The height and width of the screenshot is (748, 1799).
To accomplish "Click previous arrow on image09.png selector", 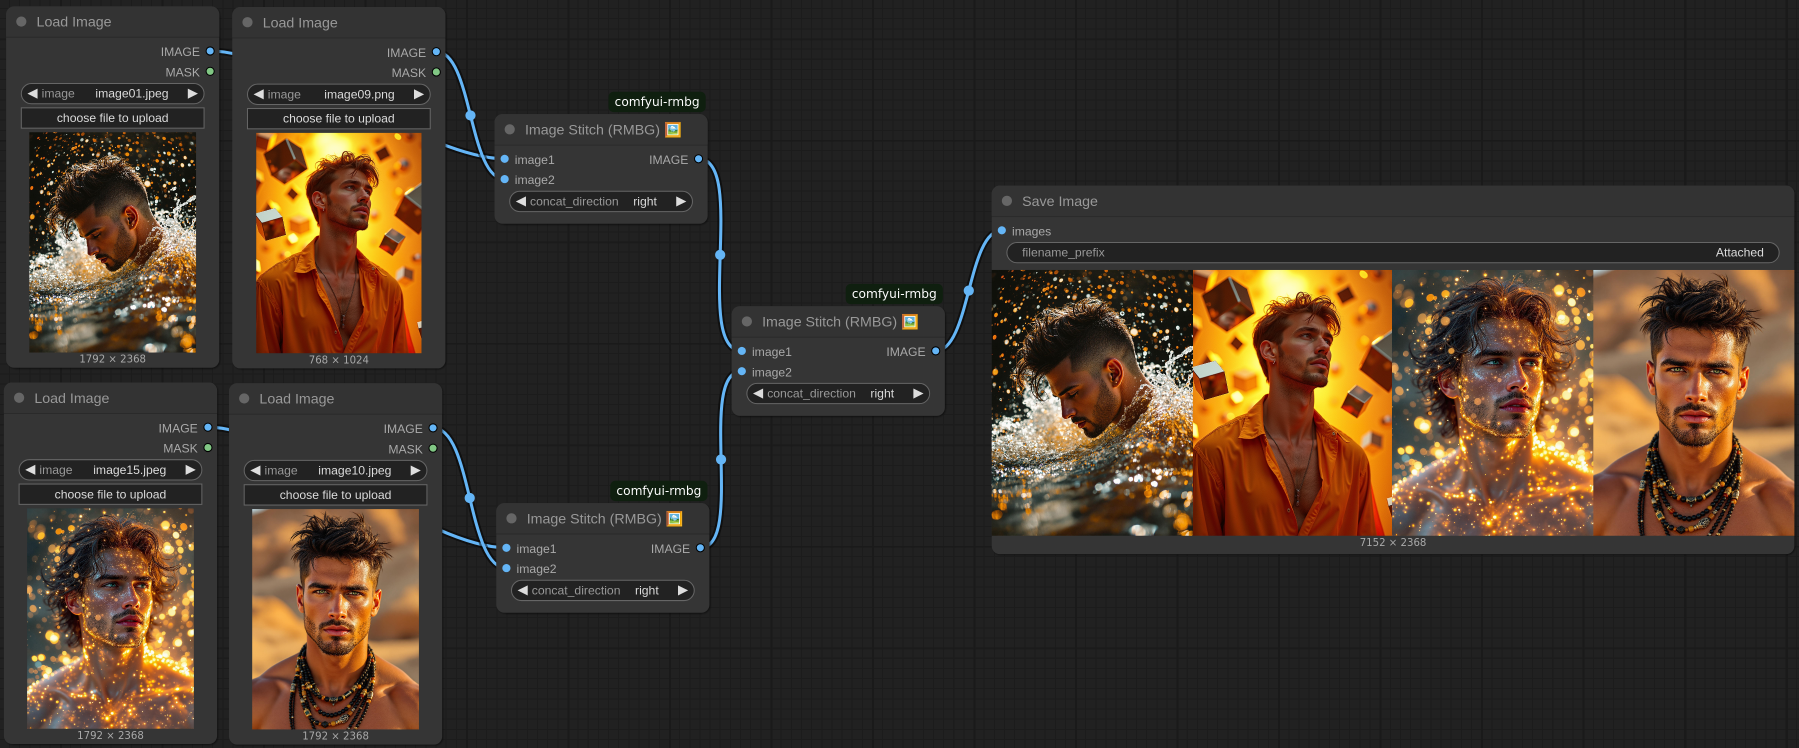I will (259, 94).
